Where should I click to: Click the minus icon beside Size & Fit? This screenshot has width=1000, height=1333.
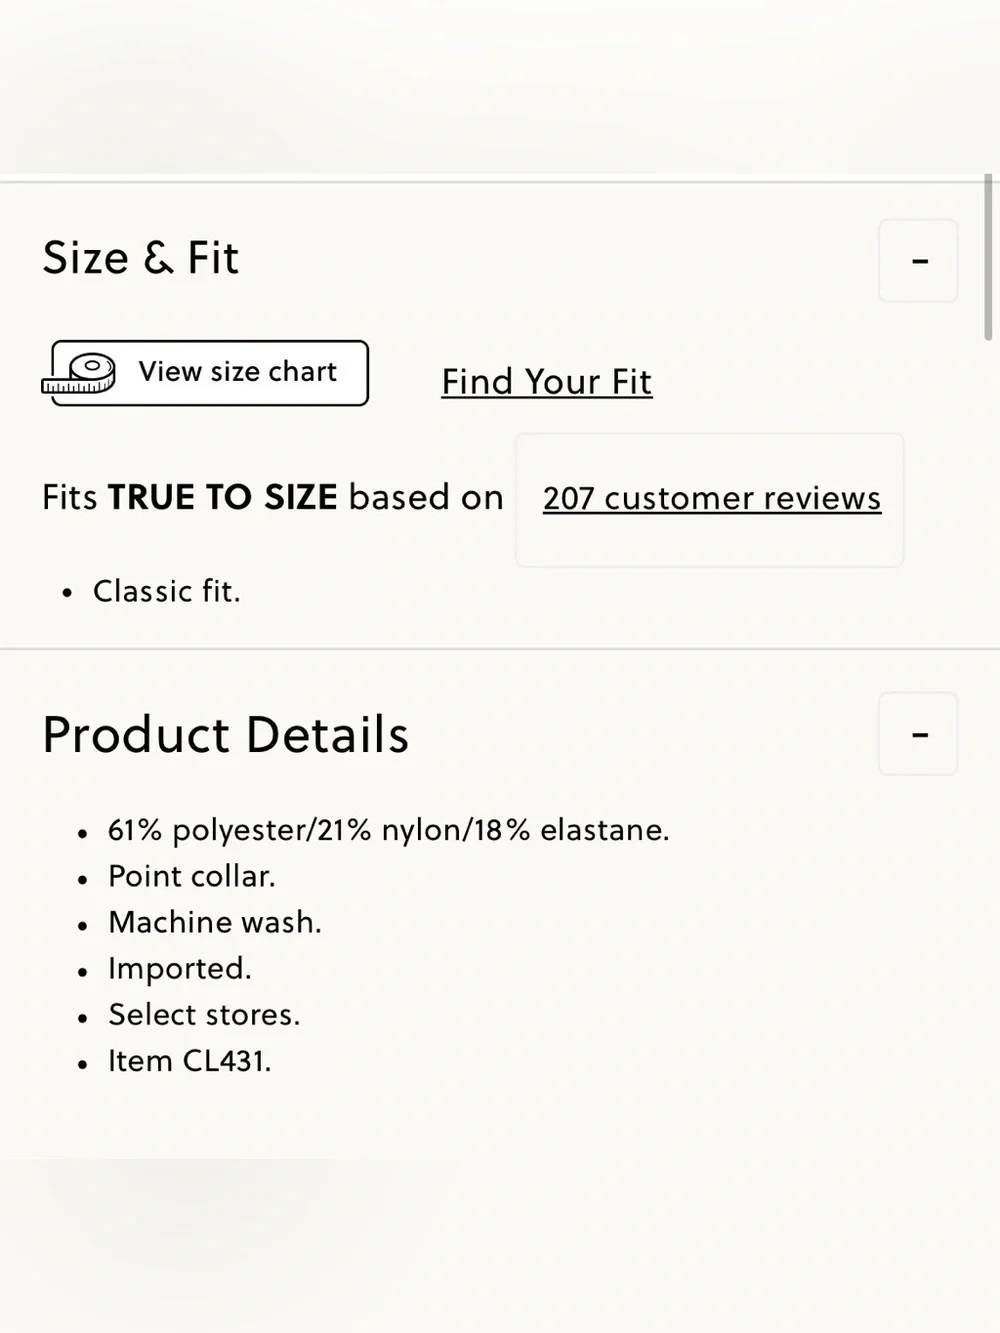pos(920,262)
